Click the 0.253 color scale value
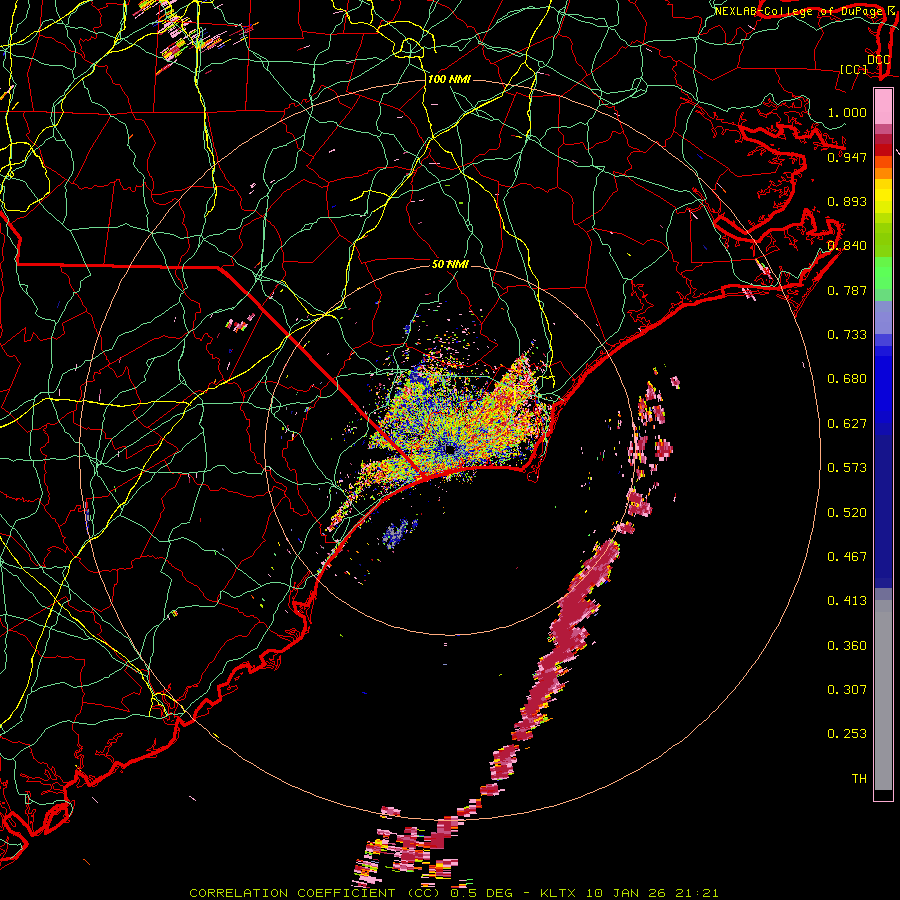Viewport: 900px width, 900px height. [847, 734]
